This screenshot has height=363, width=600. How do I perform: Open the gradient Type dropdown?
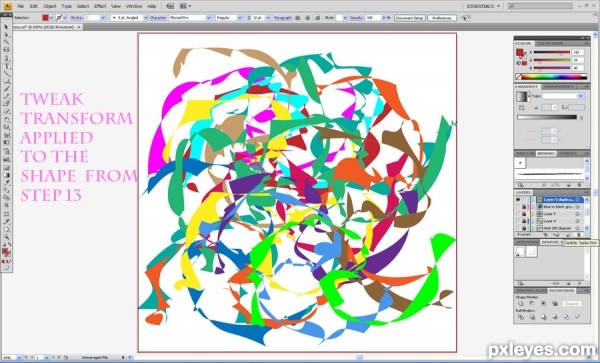tap(563, 96)
